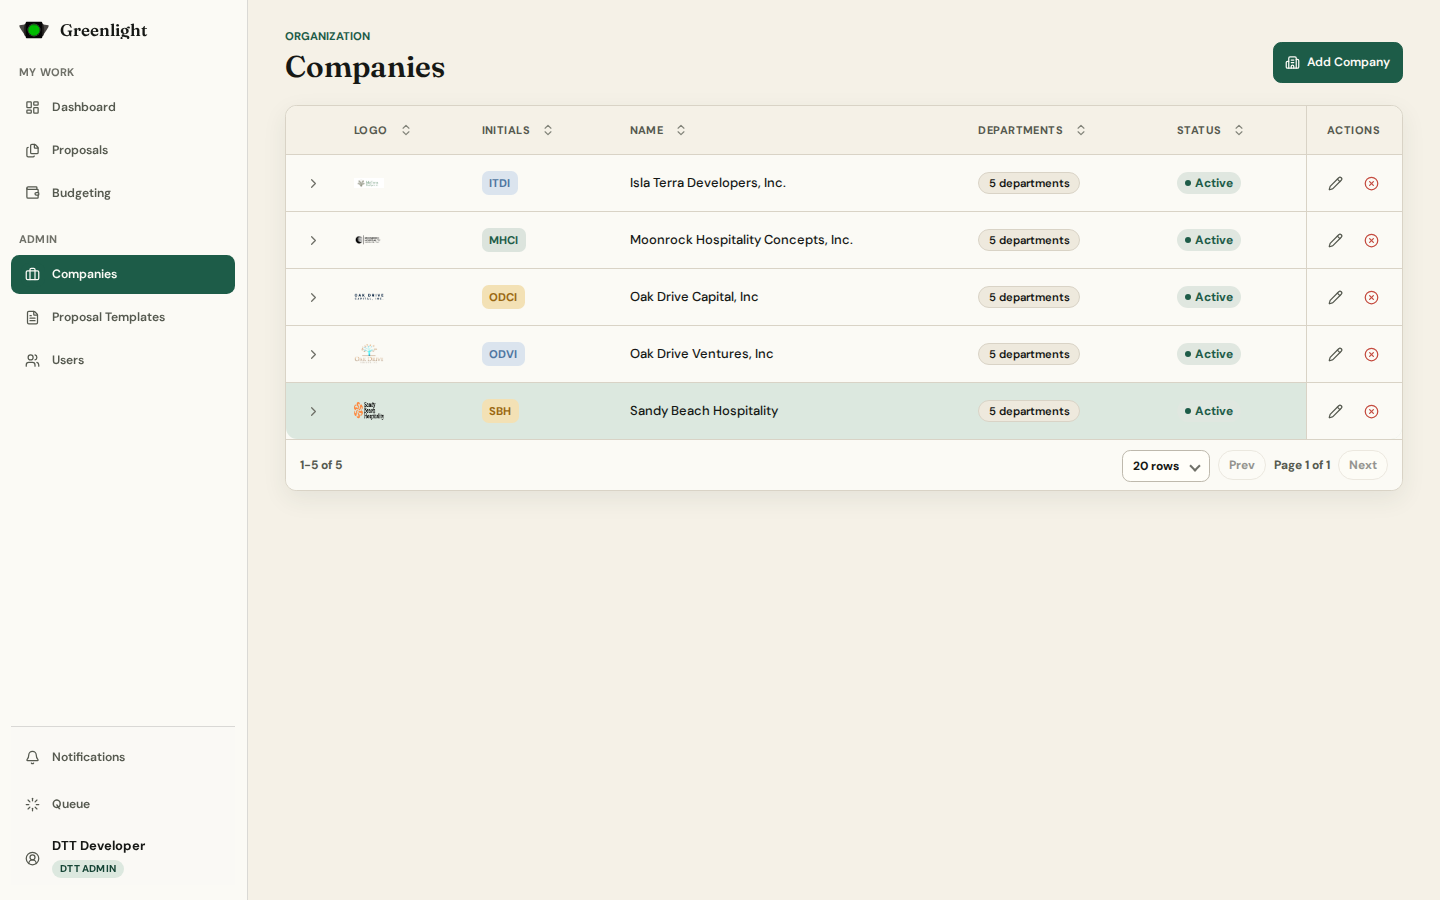Click the ODVI initials badge
1440x900 pixels.
[503, 354]
